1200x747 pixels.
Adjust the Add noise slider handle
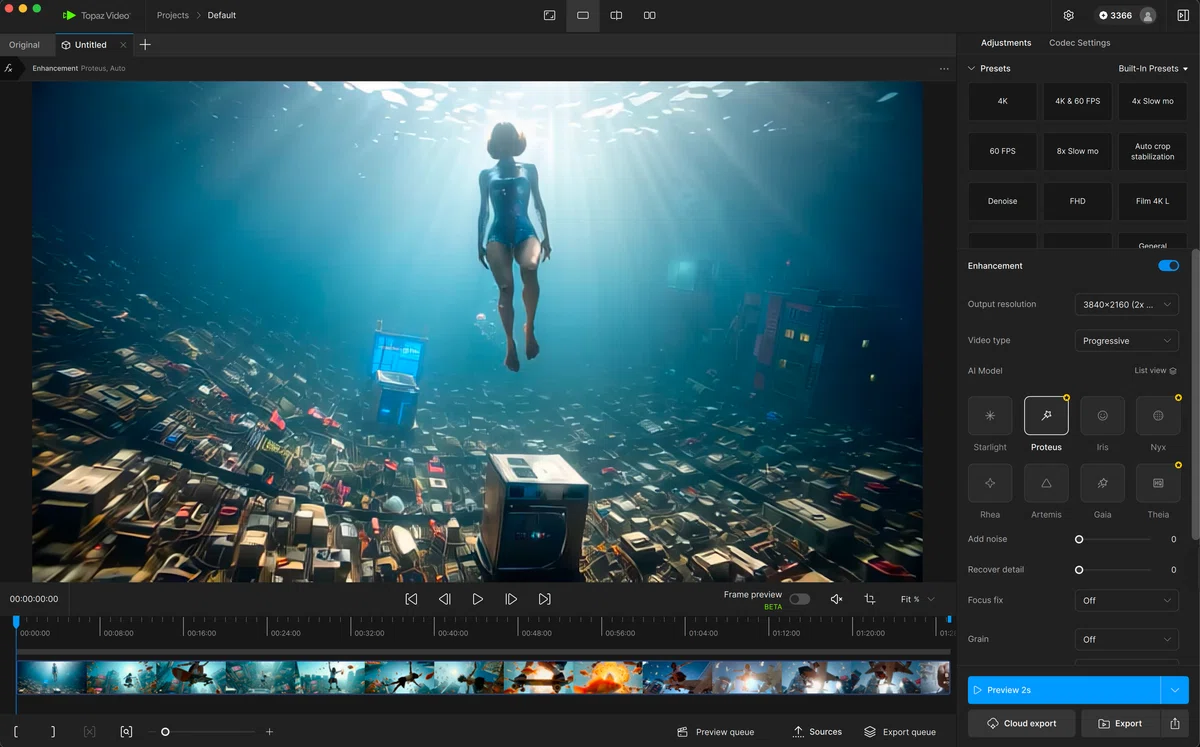(1079, 539)
